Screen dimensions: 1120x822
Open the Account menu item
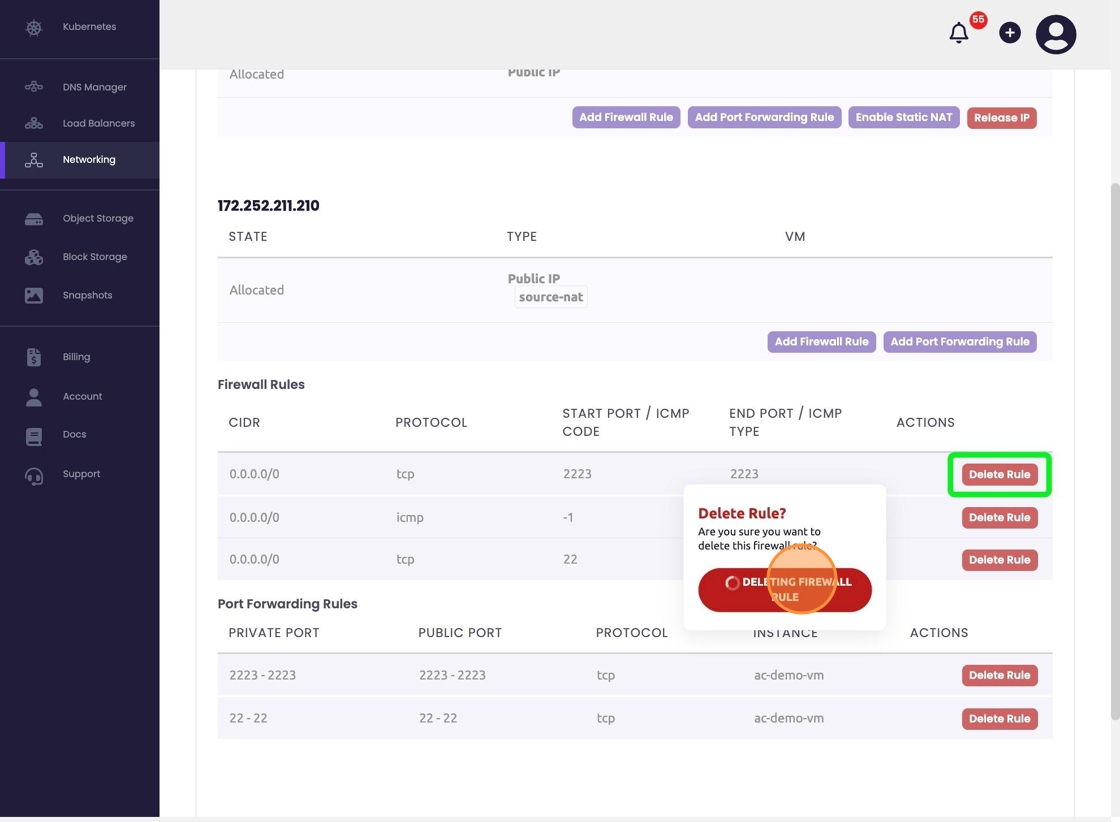click(82, 397)
